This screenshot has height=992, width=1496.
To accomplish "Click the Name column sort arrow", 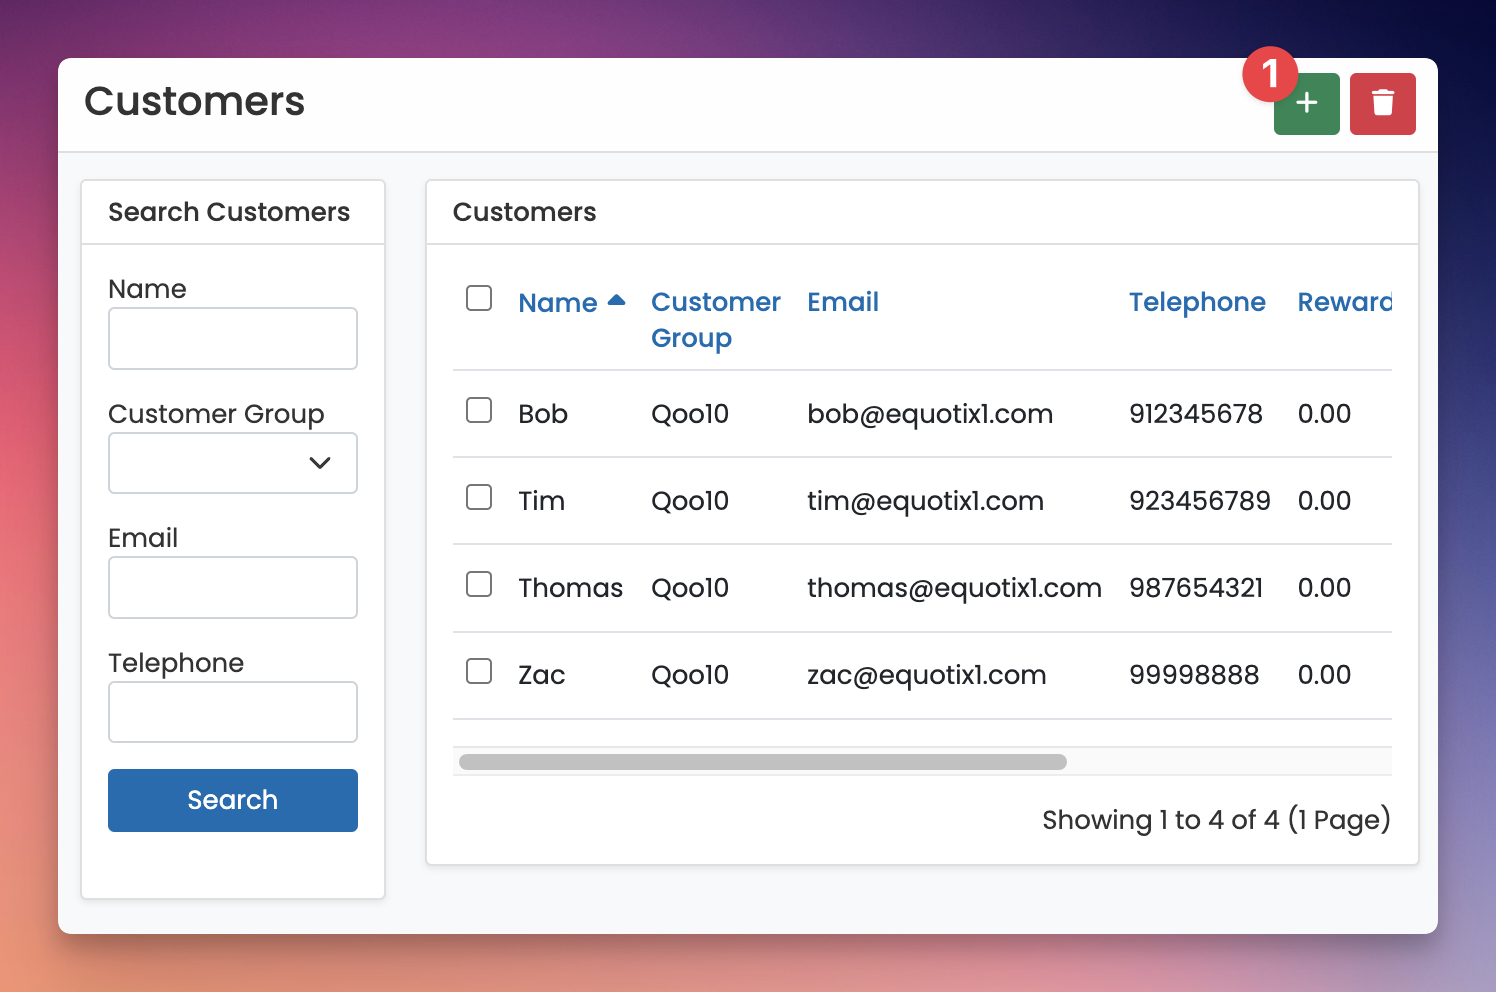I will (616, 300).
